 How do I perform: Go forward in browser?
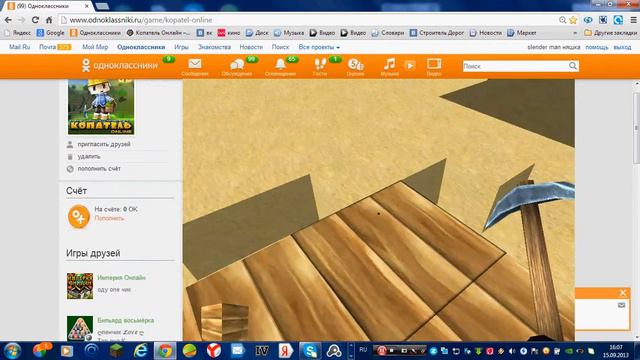tap(22, 20)
